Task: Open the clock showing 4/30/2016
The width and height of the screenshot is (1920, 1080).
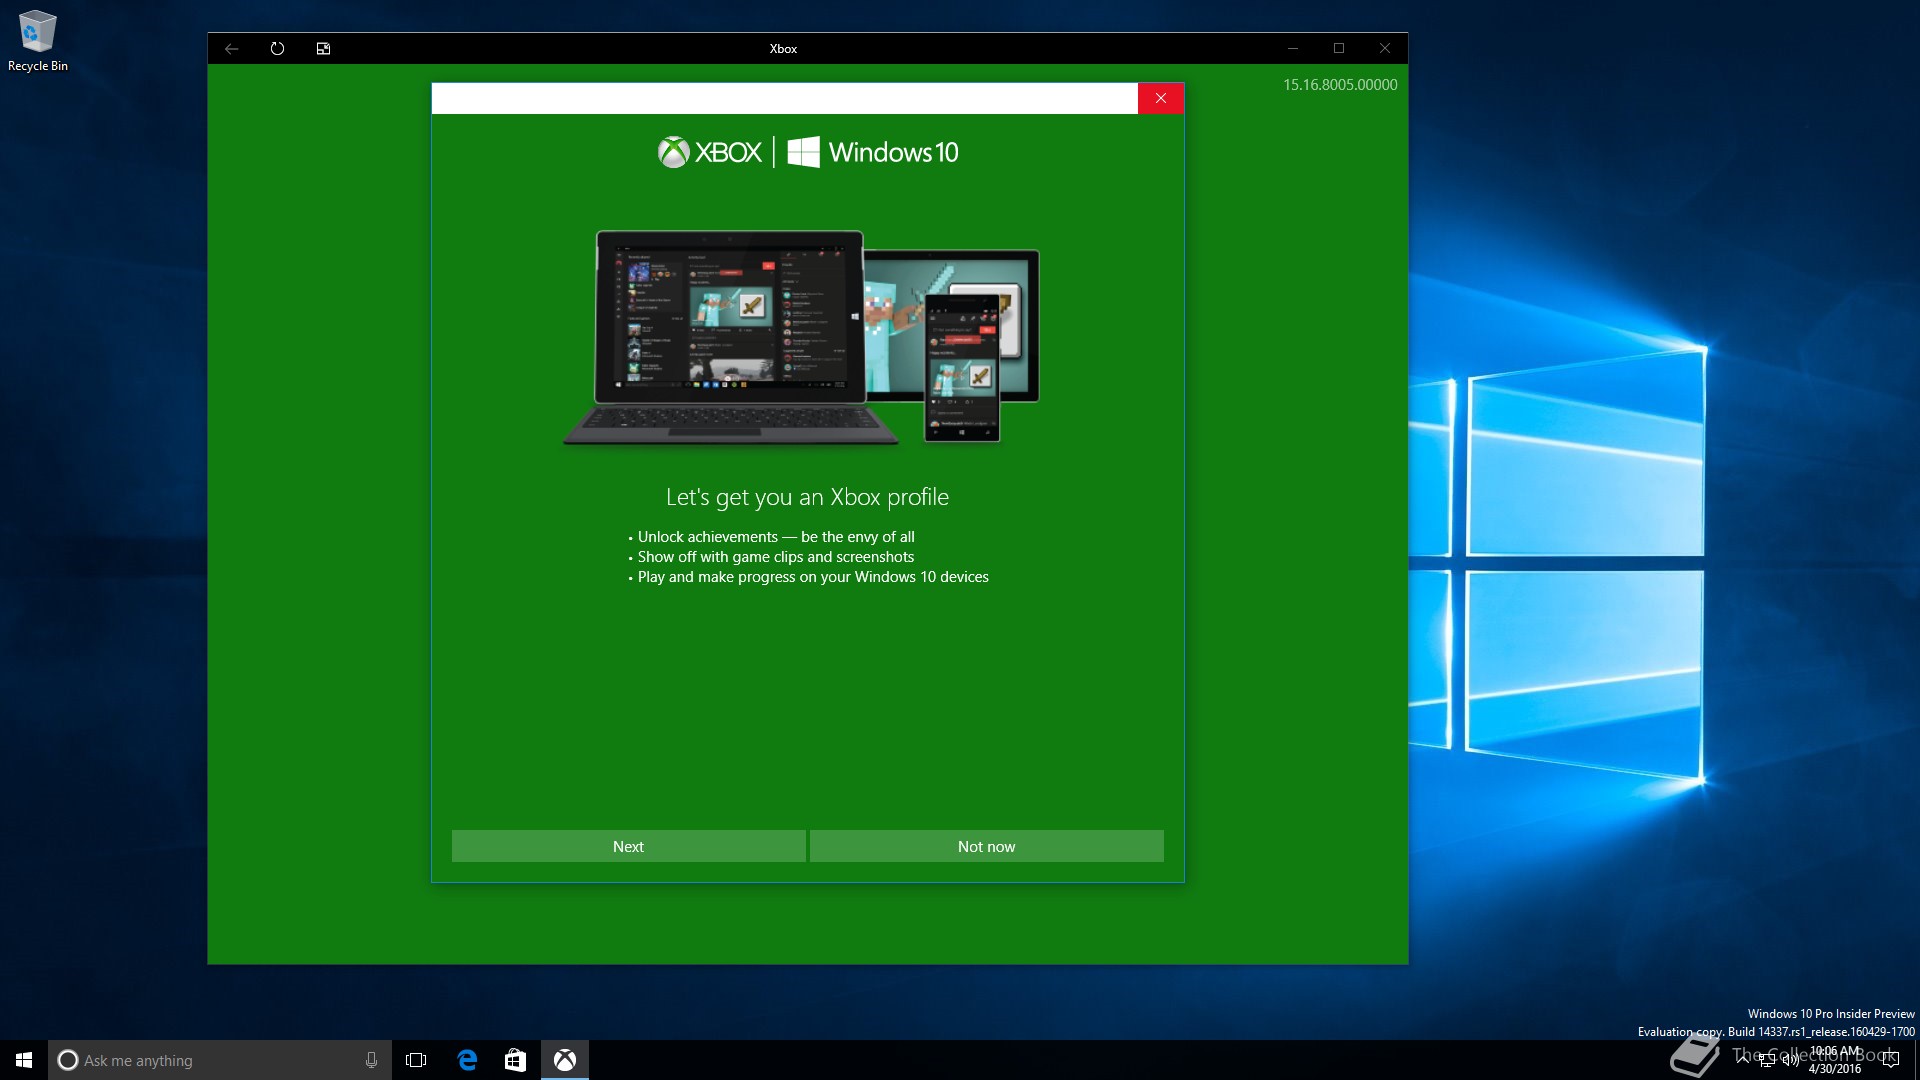Action: (x=1836, y=1060)
